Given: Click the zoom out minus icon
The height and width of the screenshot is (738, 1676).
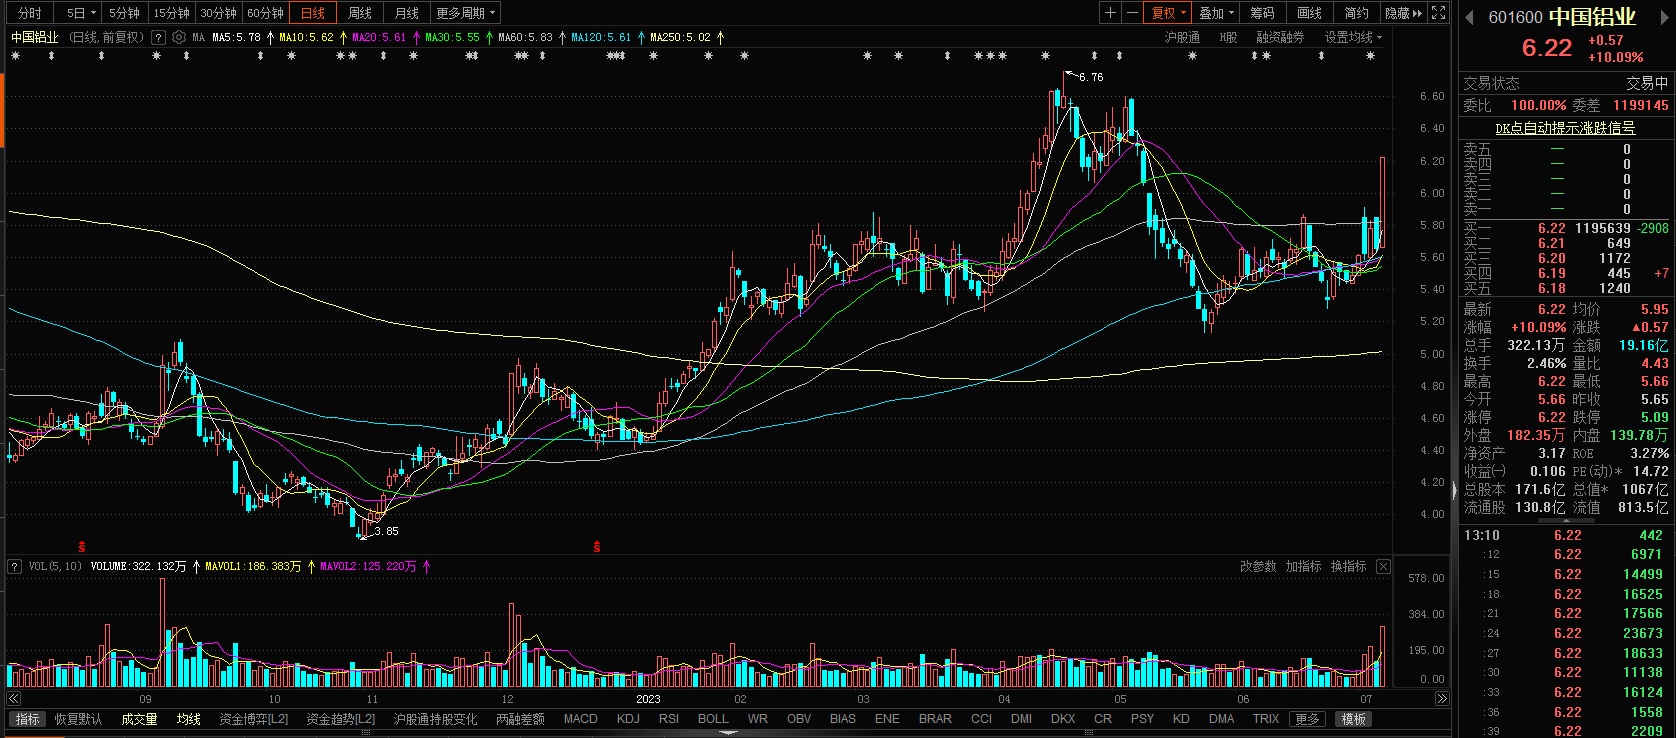Looking at the screenshot, I should [1132, 13].
